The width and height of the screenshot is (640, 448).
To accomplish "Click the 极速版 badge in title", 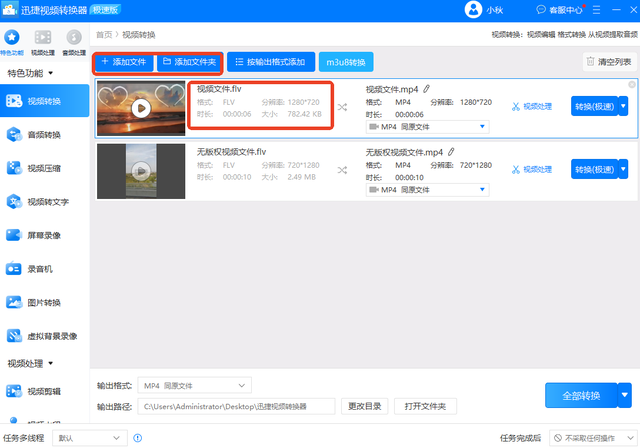I will click(105, 10).
